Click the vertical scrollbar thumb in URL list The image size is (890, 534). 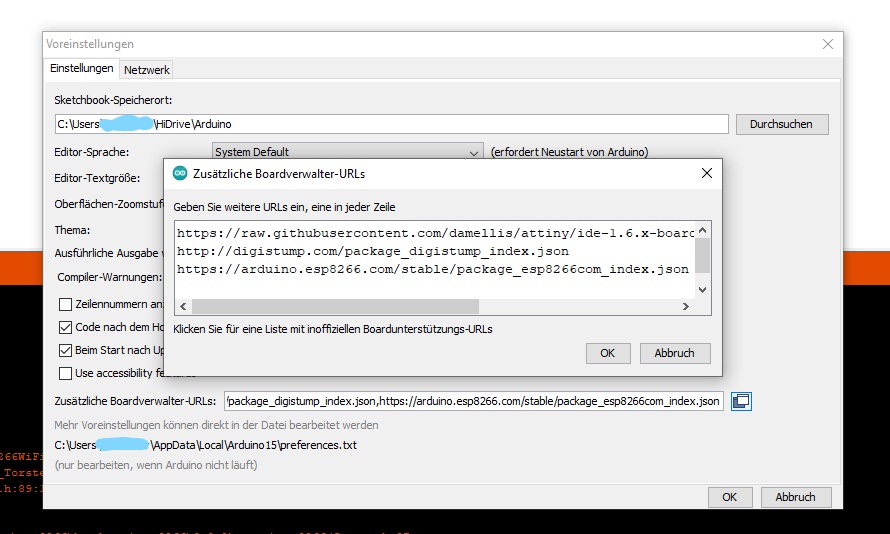tap(703, 255)
